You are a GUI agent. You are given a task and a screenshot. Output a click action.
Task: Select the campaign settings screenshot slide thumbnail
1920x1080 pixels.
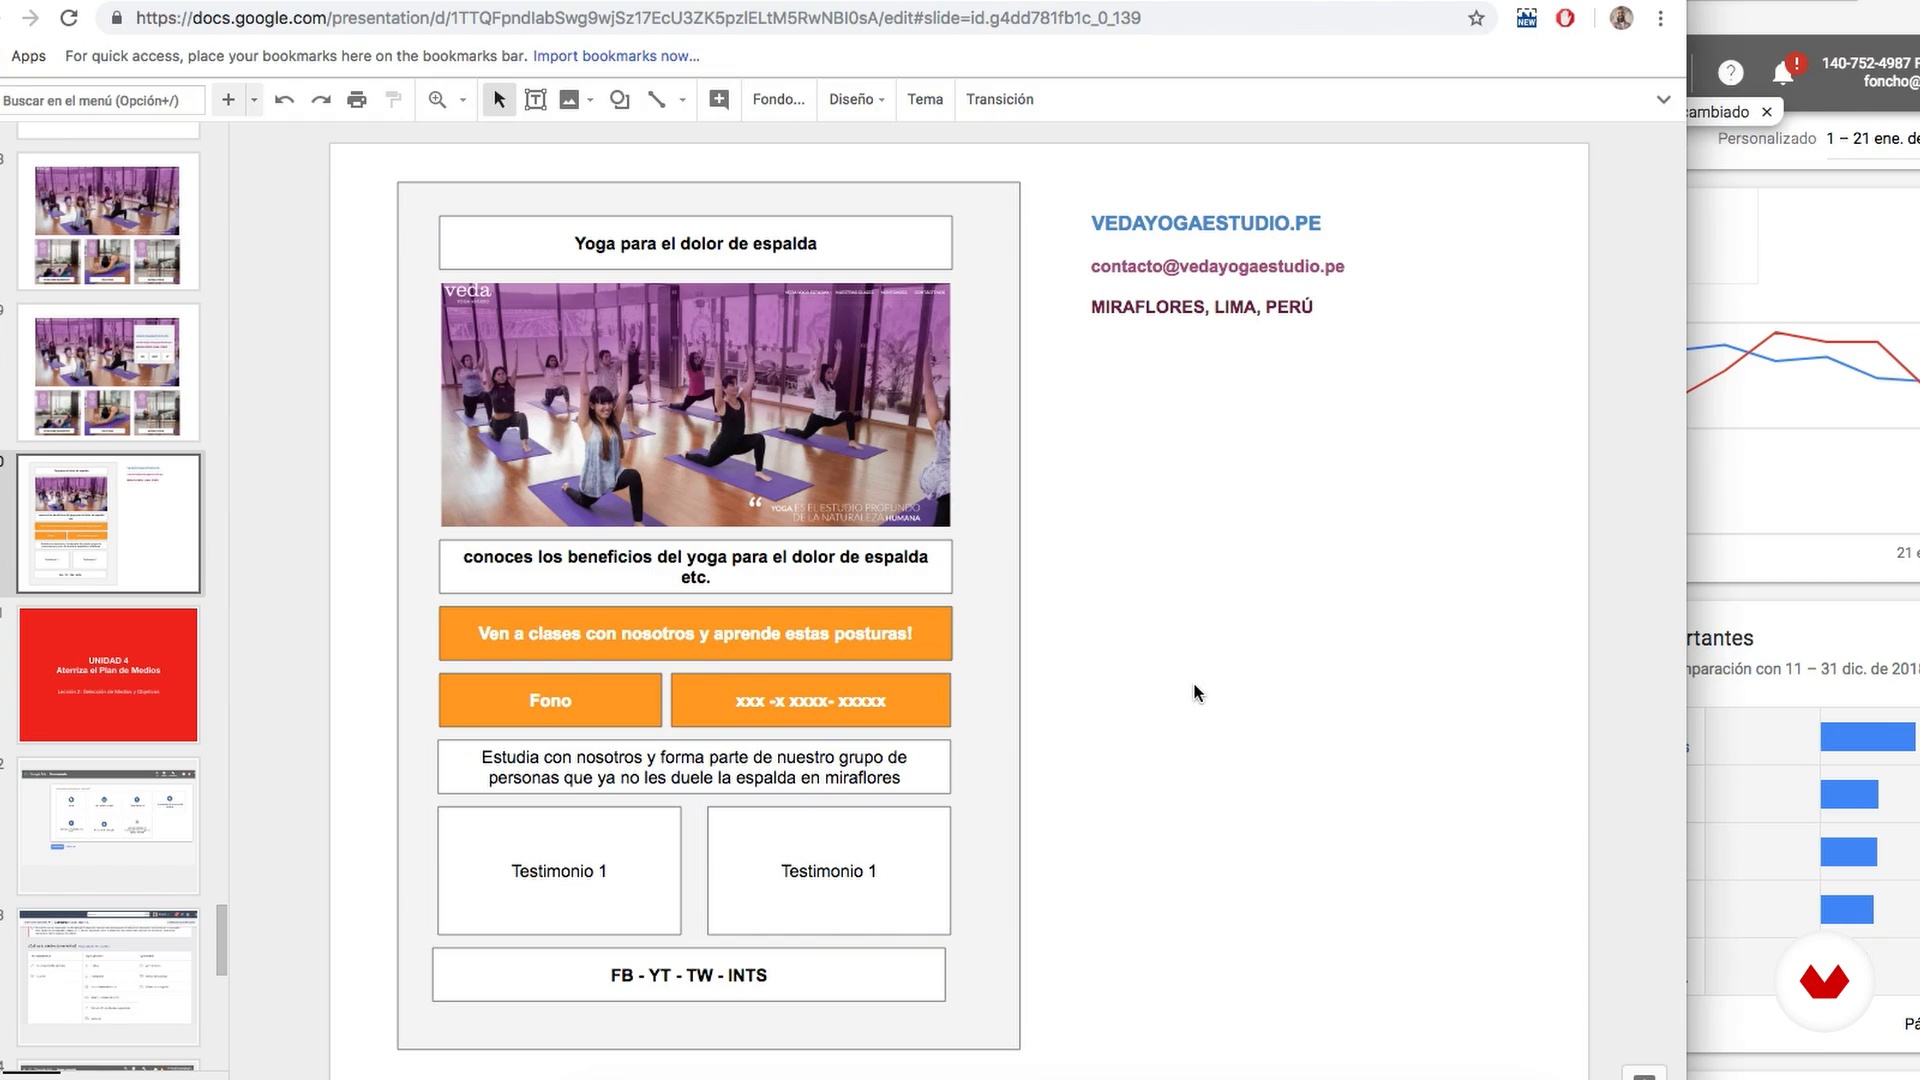point(108,977)
